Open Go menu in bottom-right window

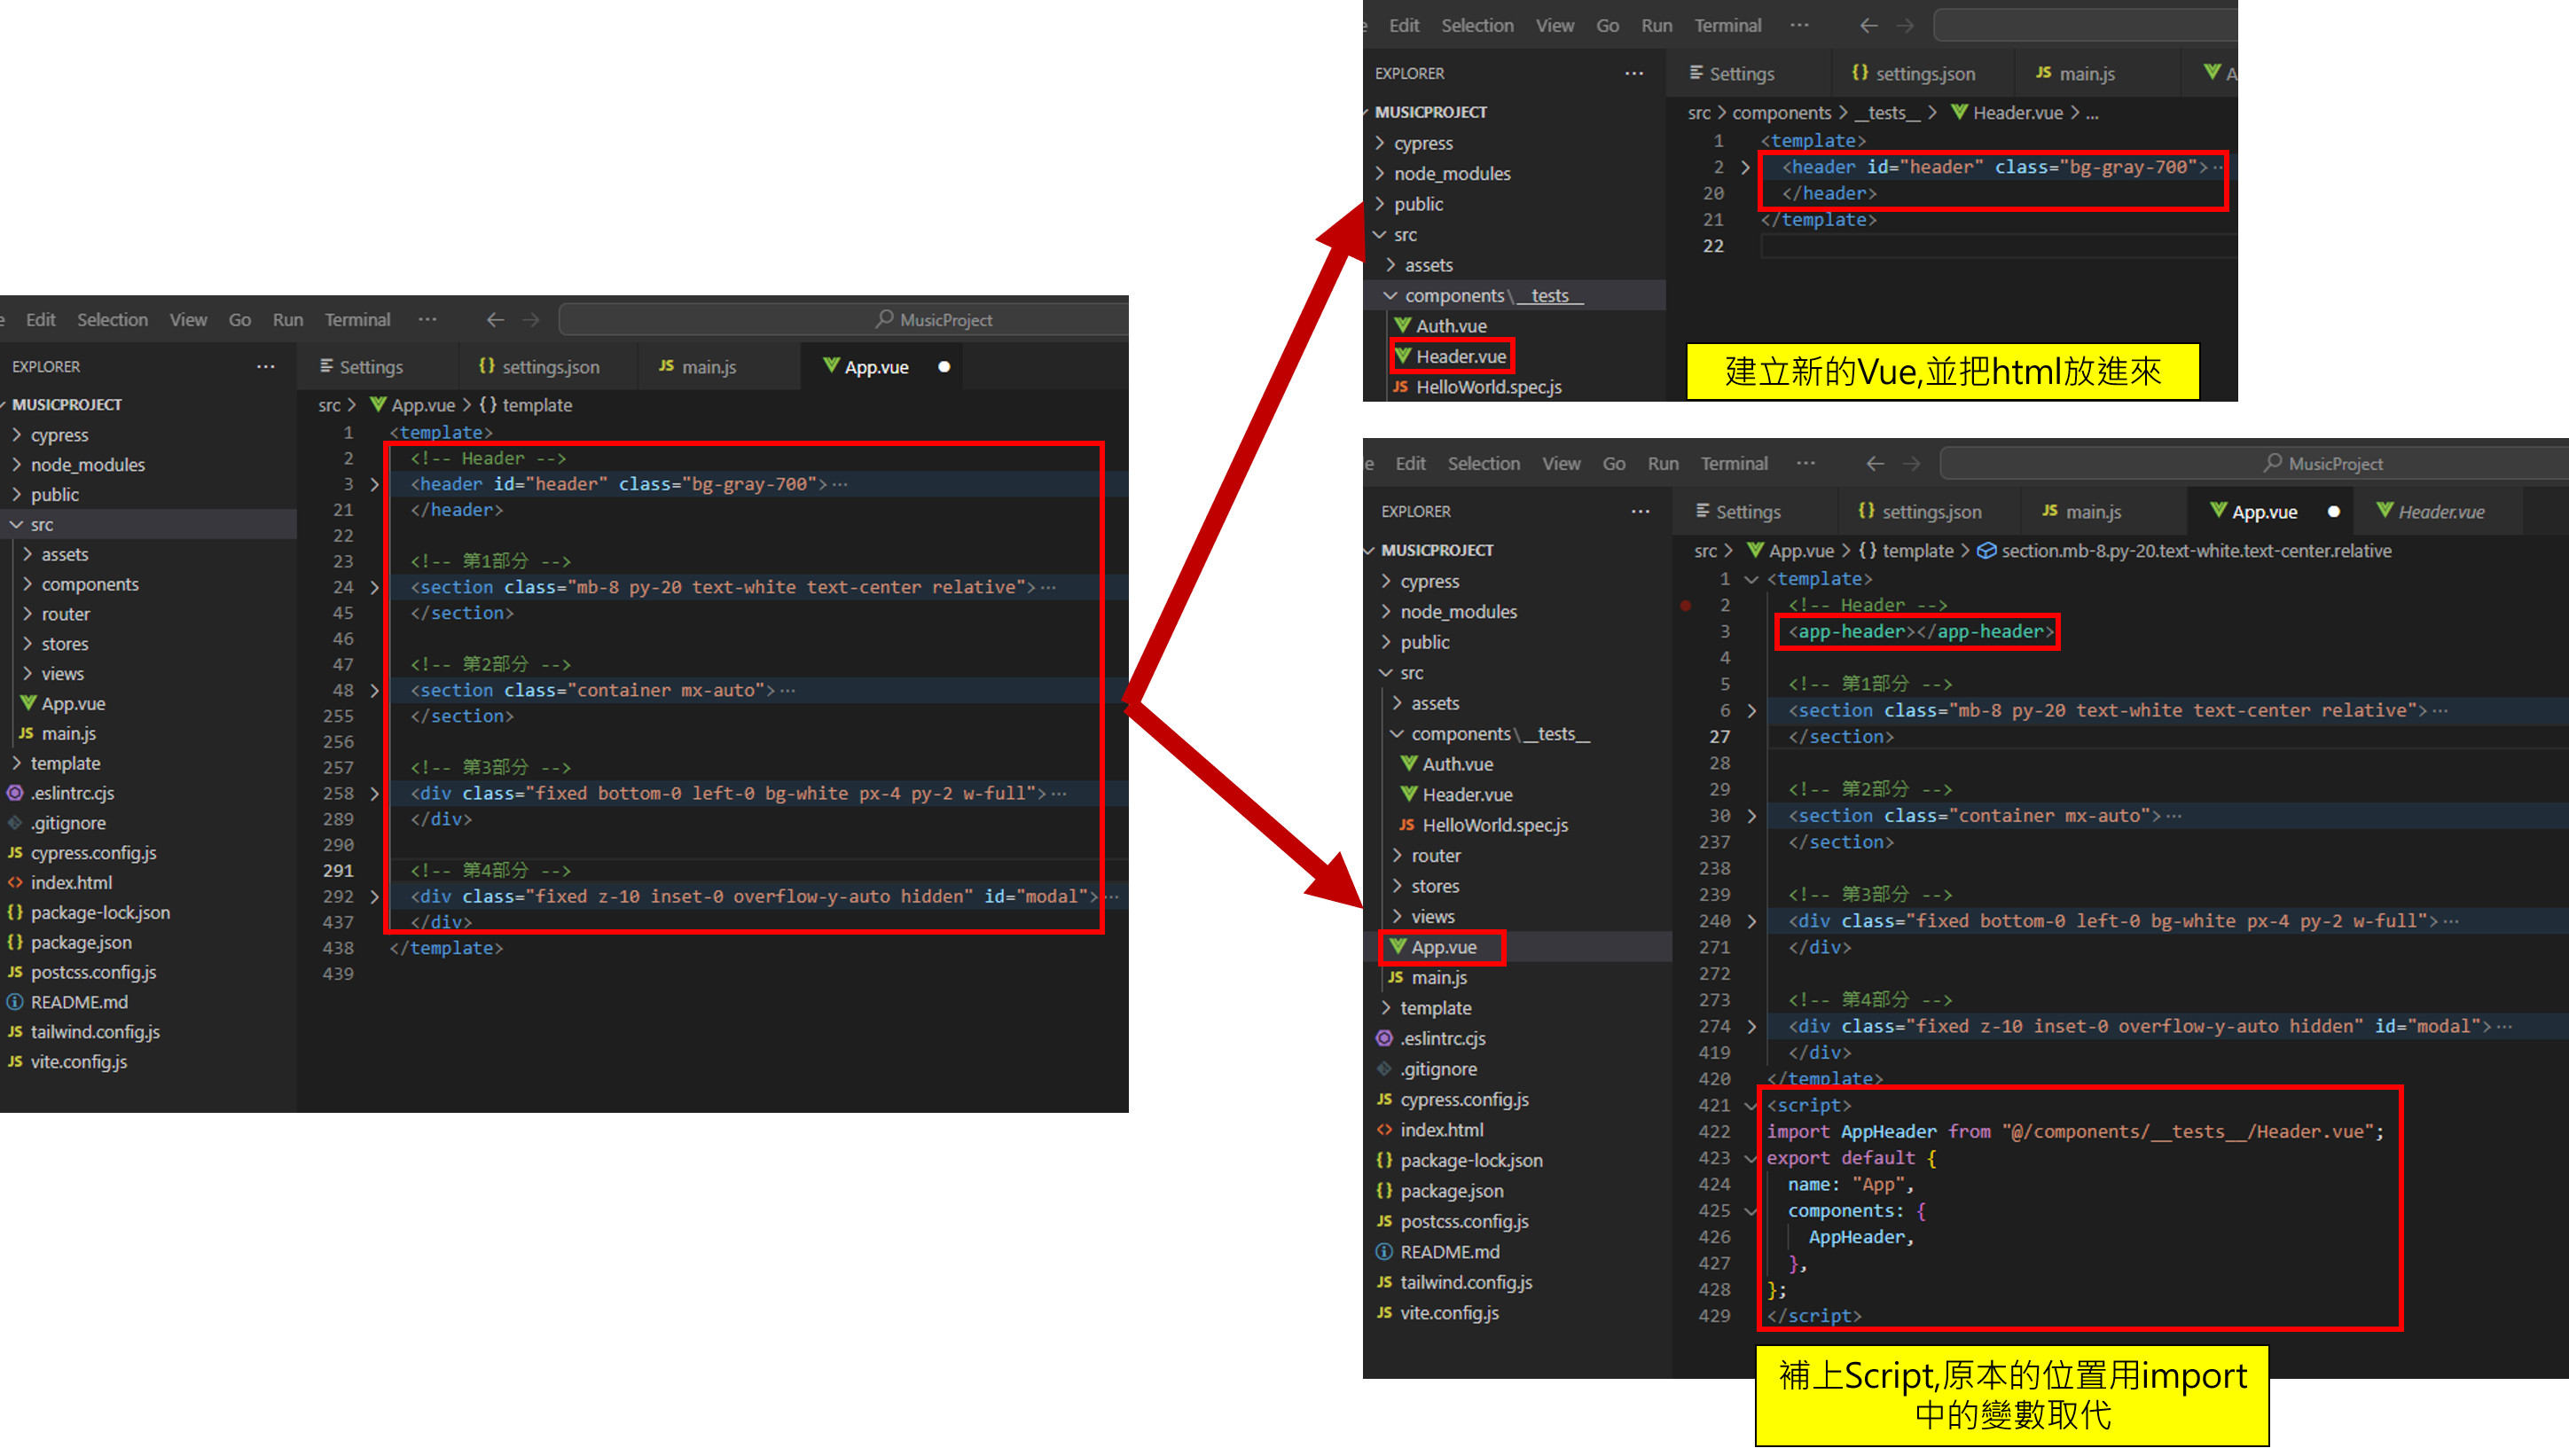(1614, 464)
